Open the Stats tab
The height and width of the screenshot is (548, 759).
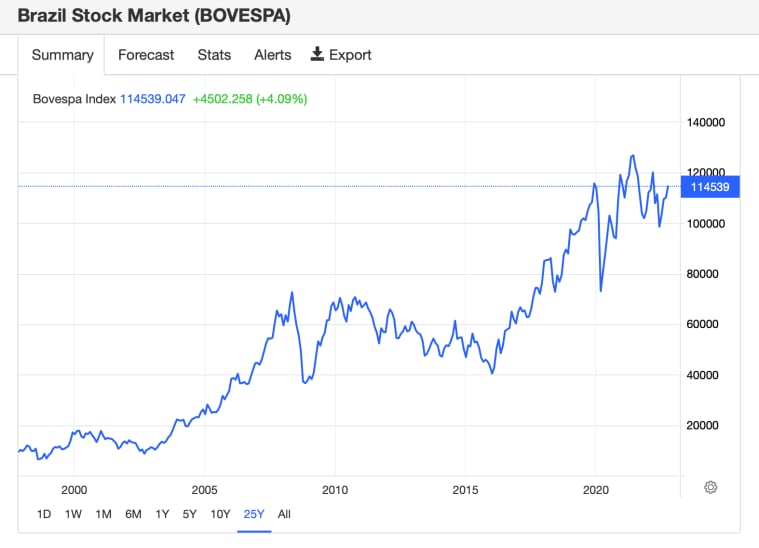214,55
